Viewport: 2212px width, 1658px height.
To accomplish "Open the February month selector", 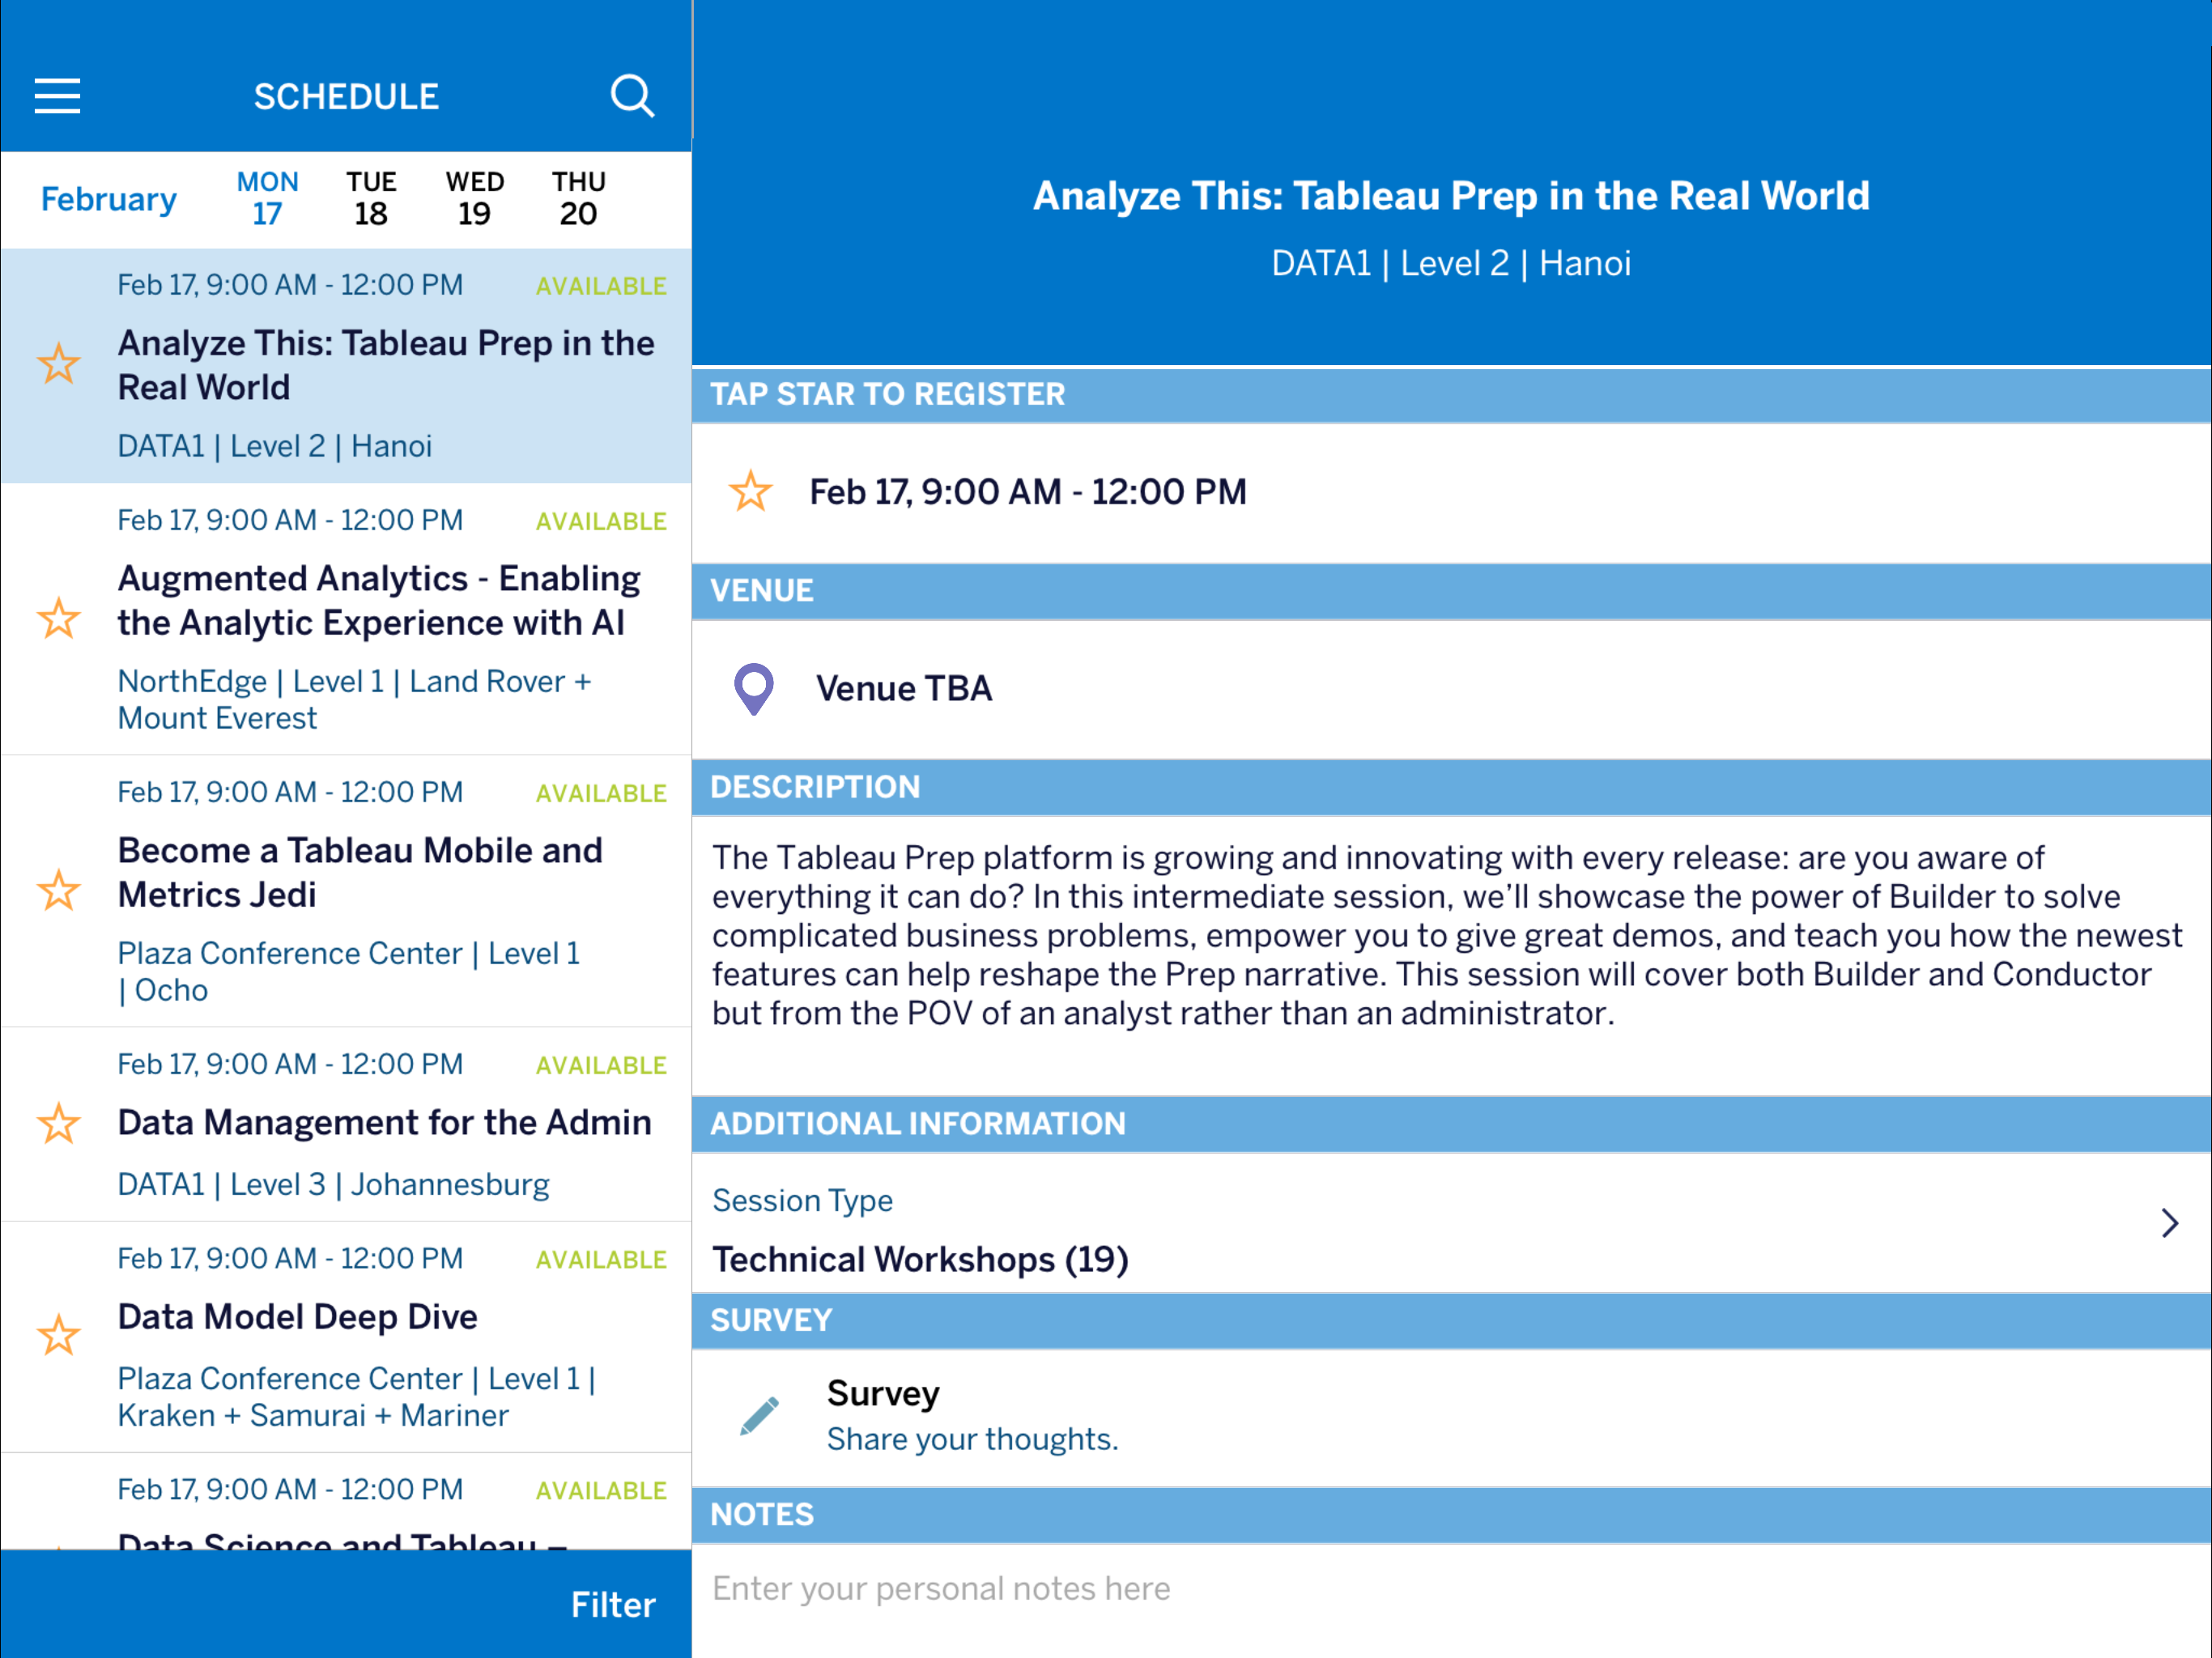I will tap(109, 199).
